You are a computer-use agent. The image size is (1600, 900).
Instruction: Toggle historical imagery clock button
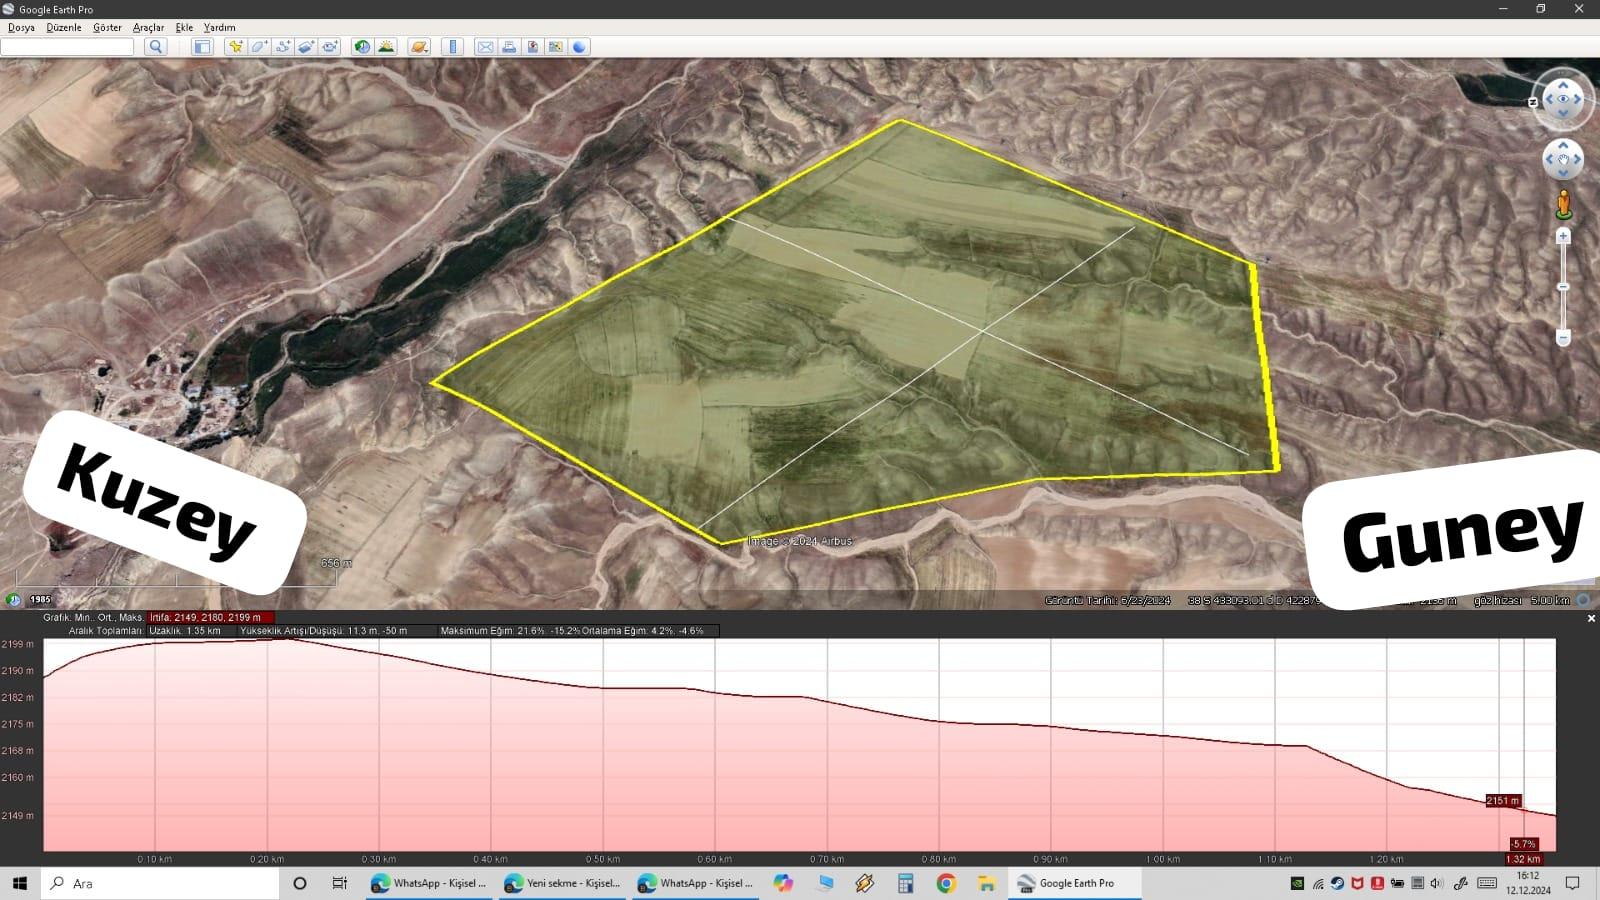point(362,47)
